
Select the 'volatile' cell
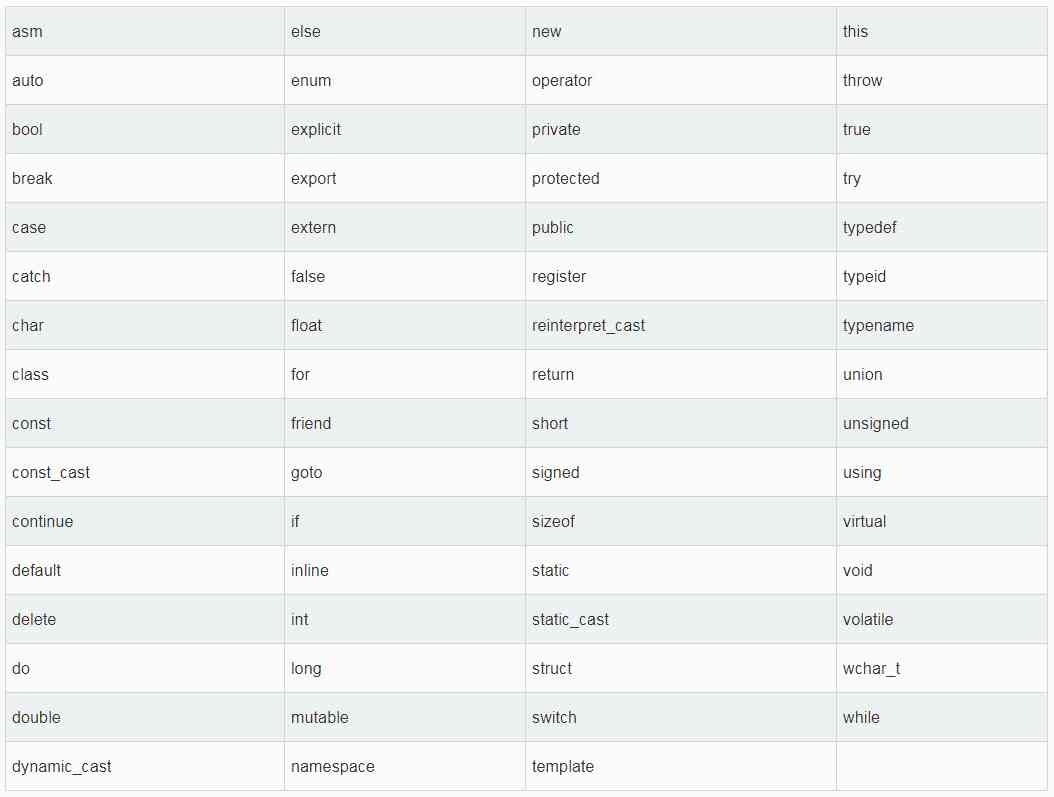click(942, 620)
